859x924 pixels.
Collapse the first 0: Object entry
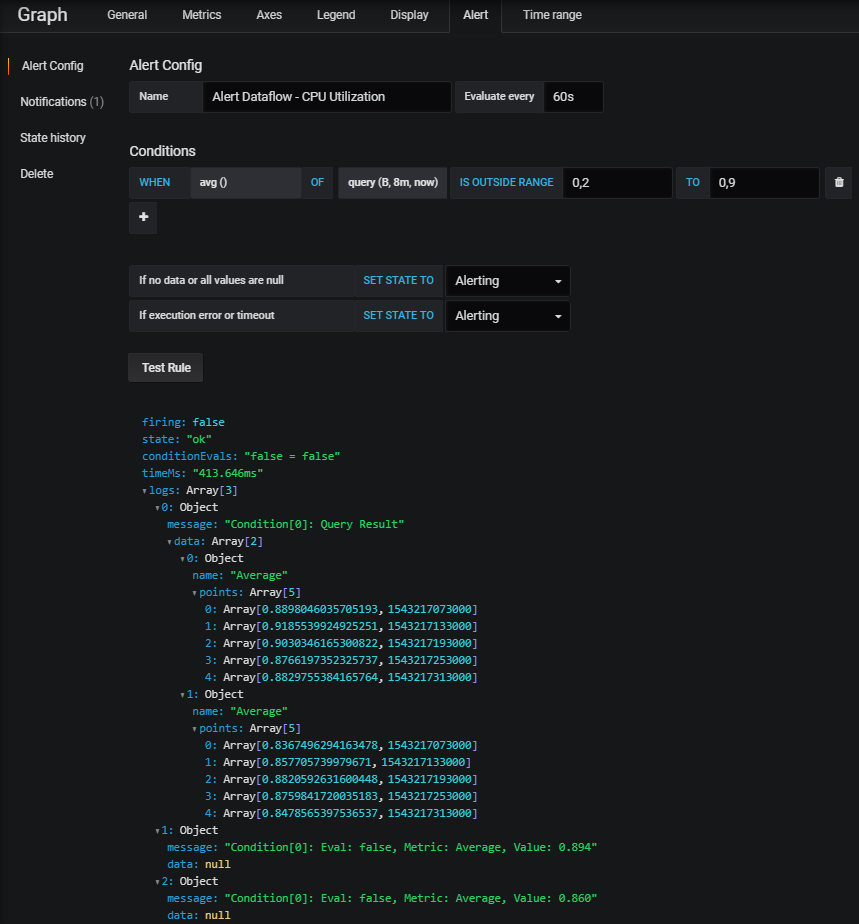[x=156, y=507]
